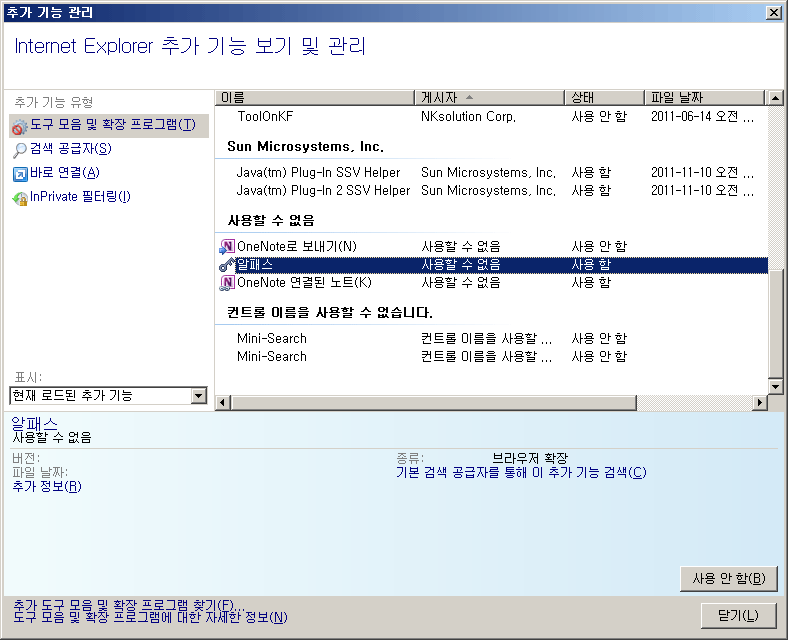The height and width of the screenshot is (640, 788).
Task: Select OneNote로 보내기(N) add-on
Action: pyautogui.click(x=297, y=247)
